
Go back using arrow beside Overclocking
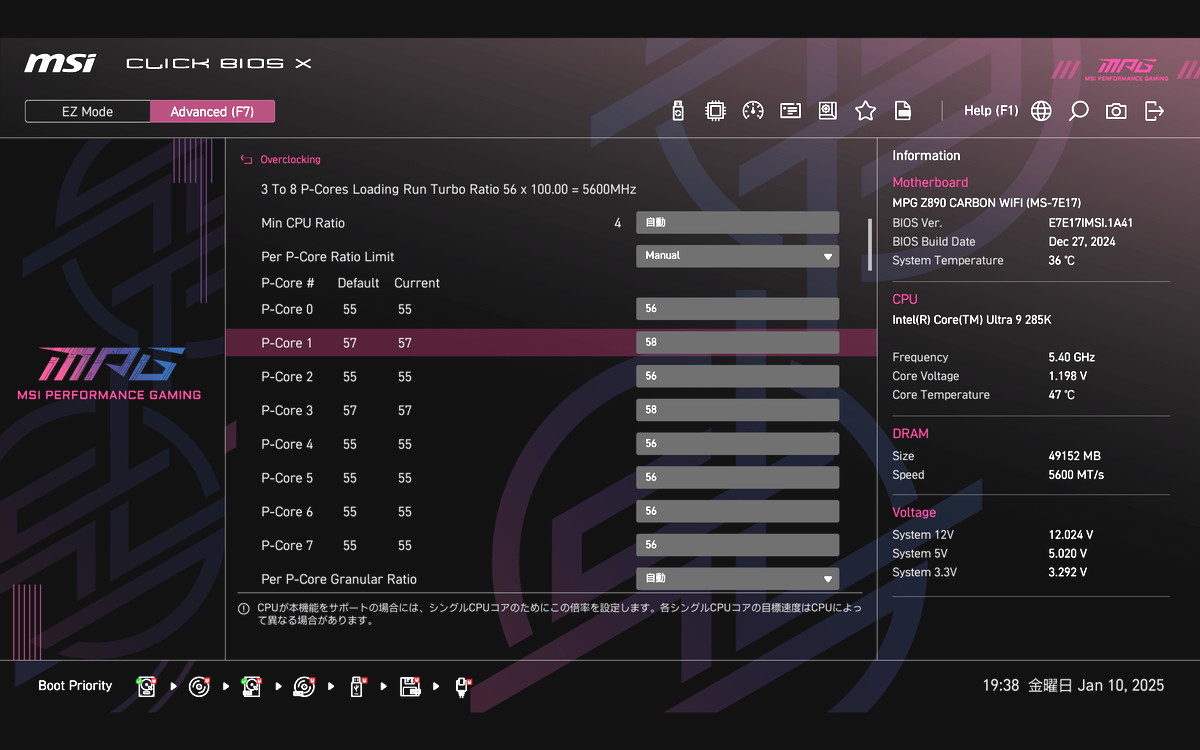(x=246, y=159)
